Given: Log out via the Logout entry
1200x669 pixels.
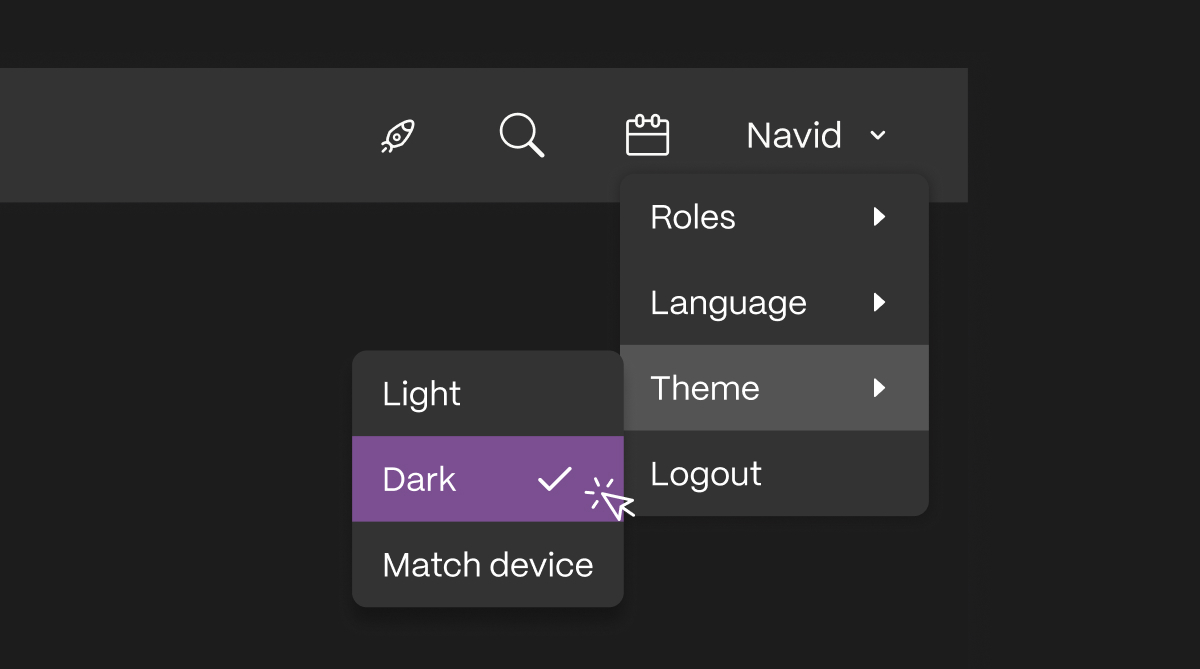Looking at the screenshot, I should pos(774,473).
